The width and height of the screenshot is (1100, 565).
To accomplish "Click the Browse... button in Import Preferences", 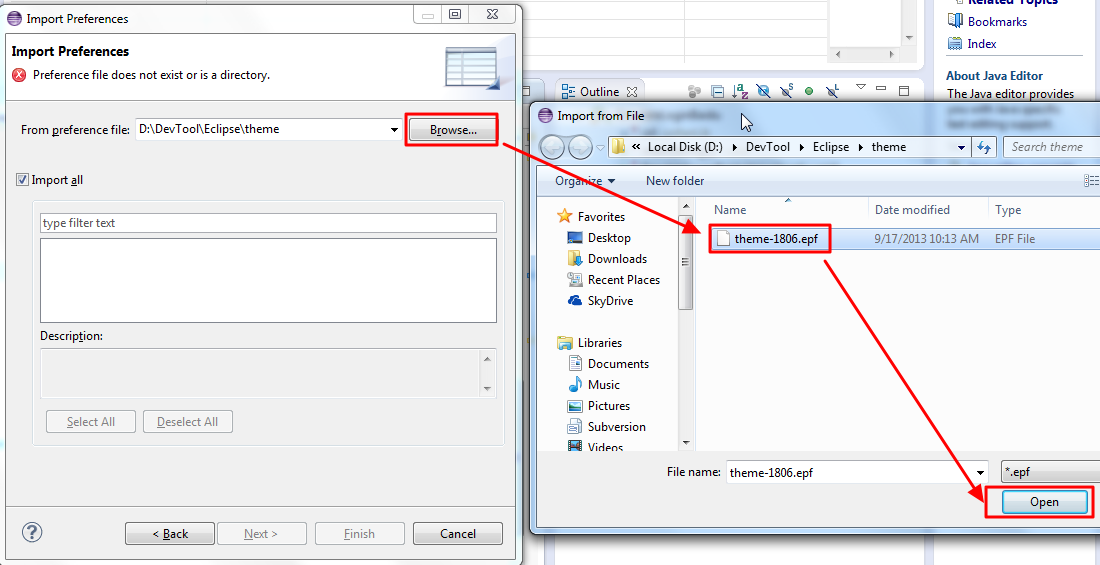I will [453, 130].
